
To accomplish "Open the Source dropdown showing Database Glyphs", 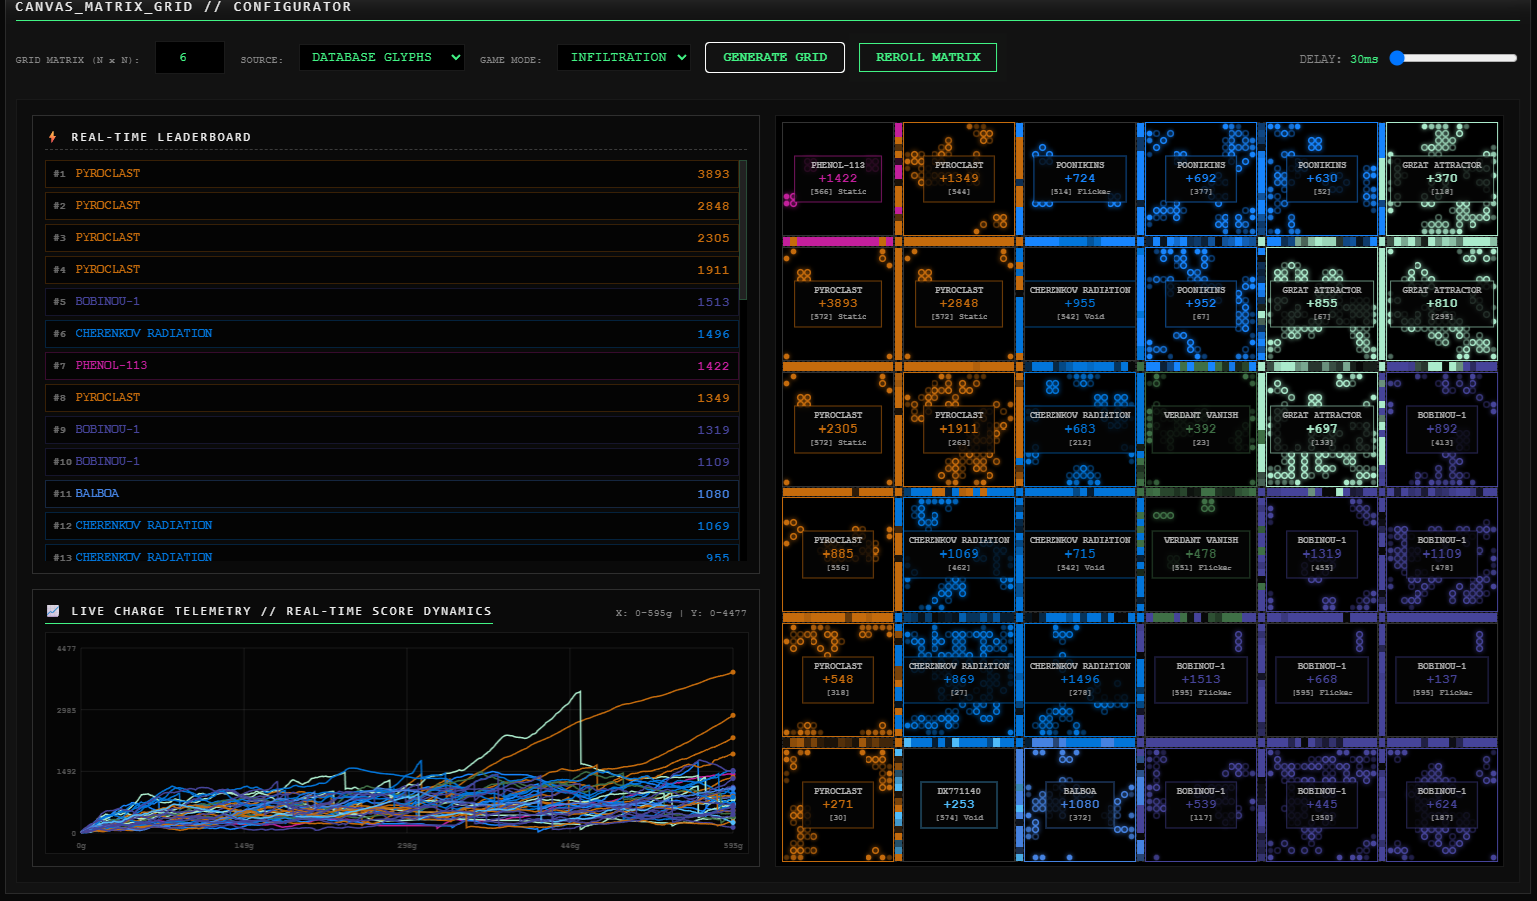I will tap(382, 58).
